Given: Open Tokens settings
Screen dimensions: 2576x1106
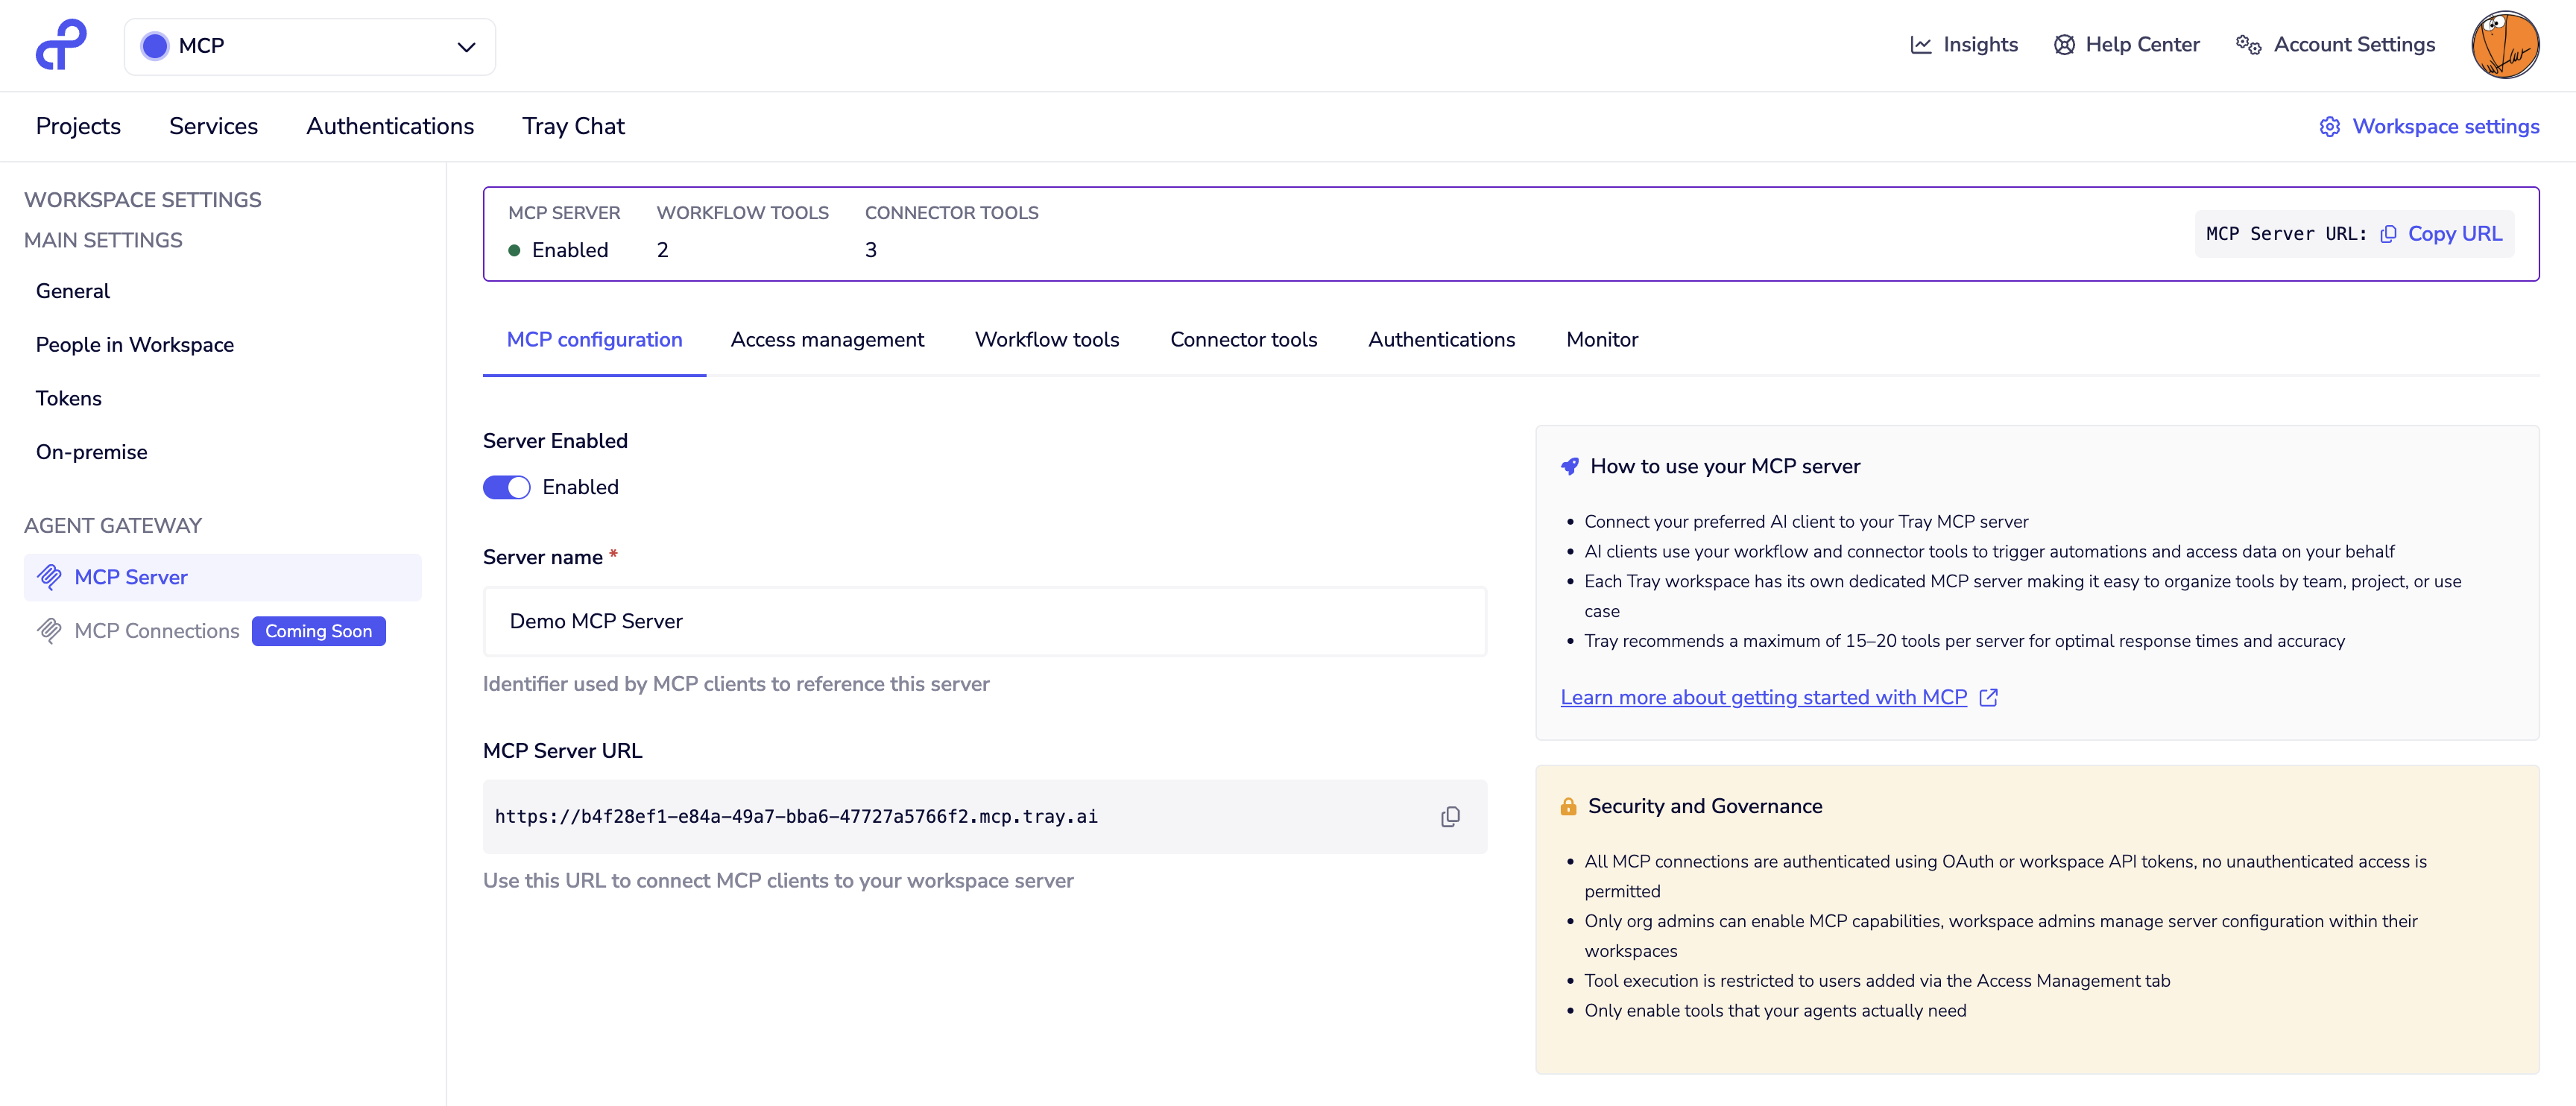Looking at the screenshot, I should pyautogui.click(x=69, y=399).
